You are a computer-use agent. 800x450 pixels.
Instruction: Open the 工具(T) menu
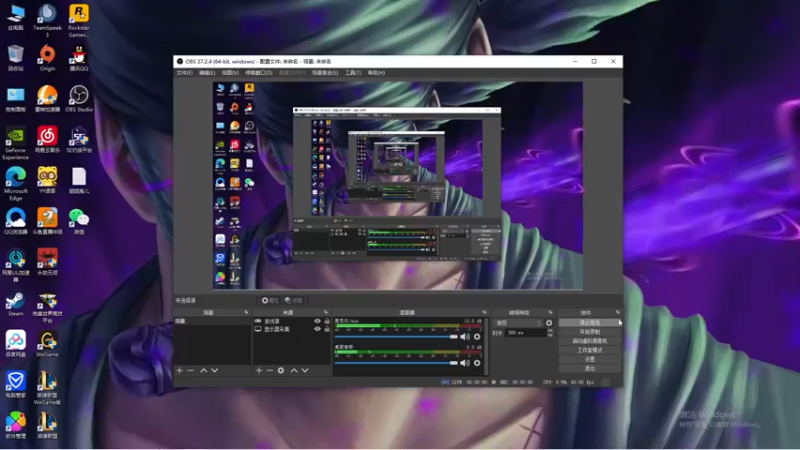[x=353, y=73]
